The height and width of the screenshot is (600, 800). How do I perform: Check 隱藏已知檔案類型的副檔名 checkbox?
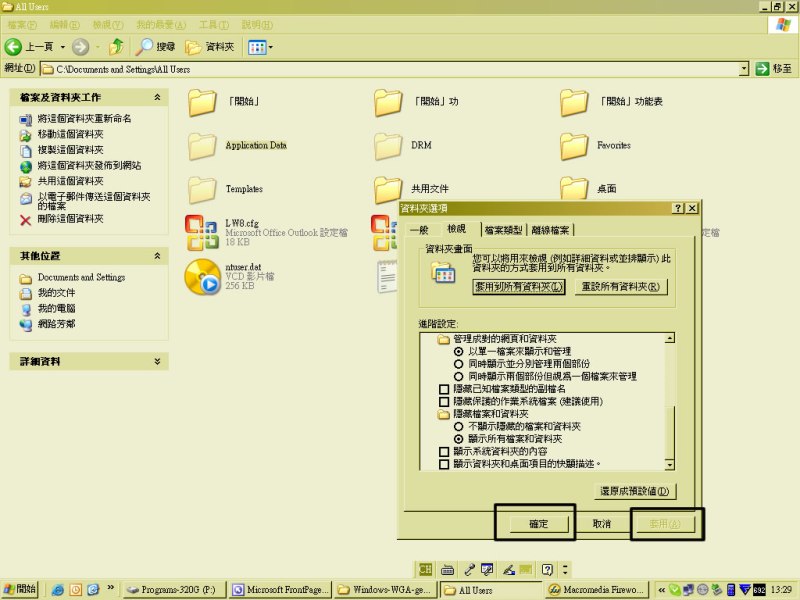[445, 389]
